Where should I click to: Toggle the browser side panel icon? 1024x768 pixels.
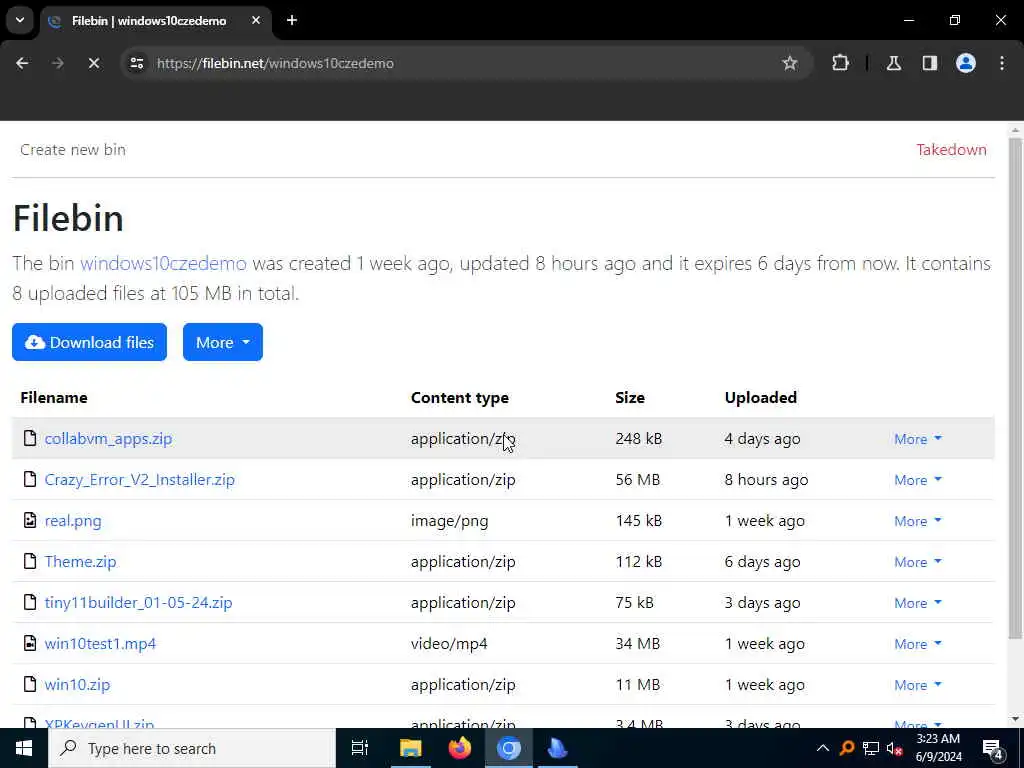930,63
